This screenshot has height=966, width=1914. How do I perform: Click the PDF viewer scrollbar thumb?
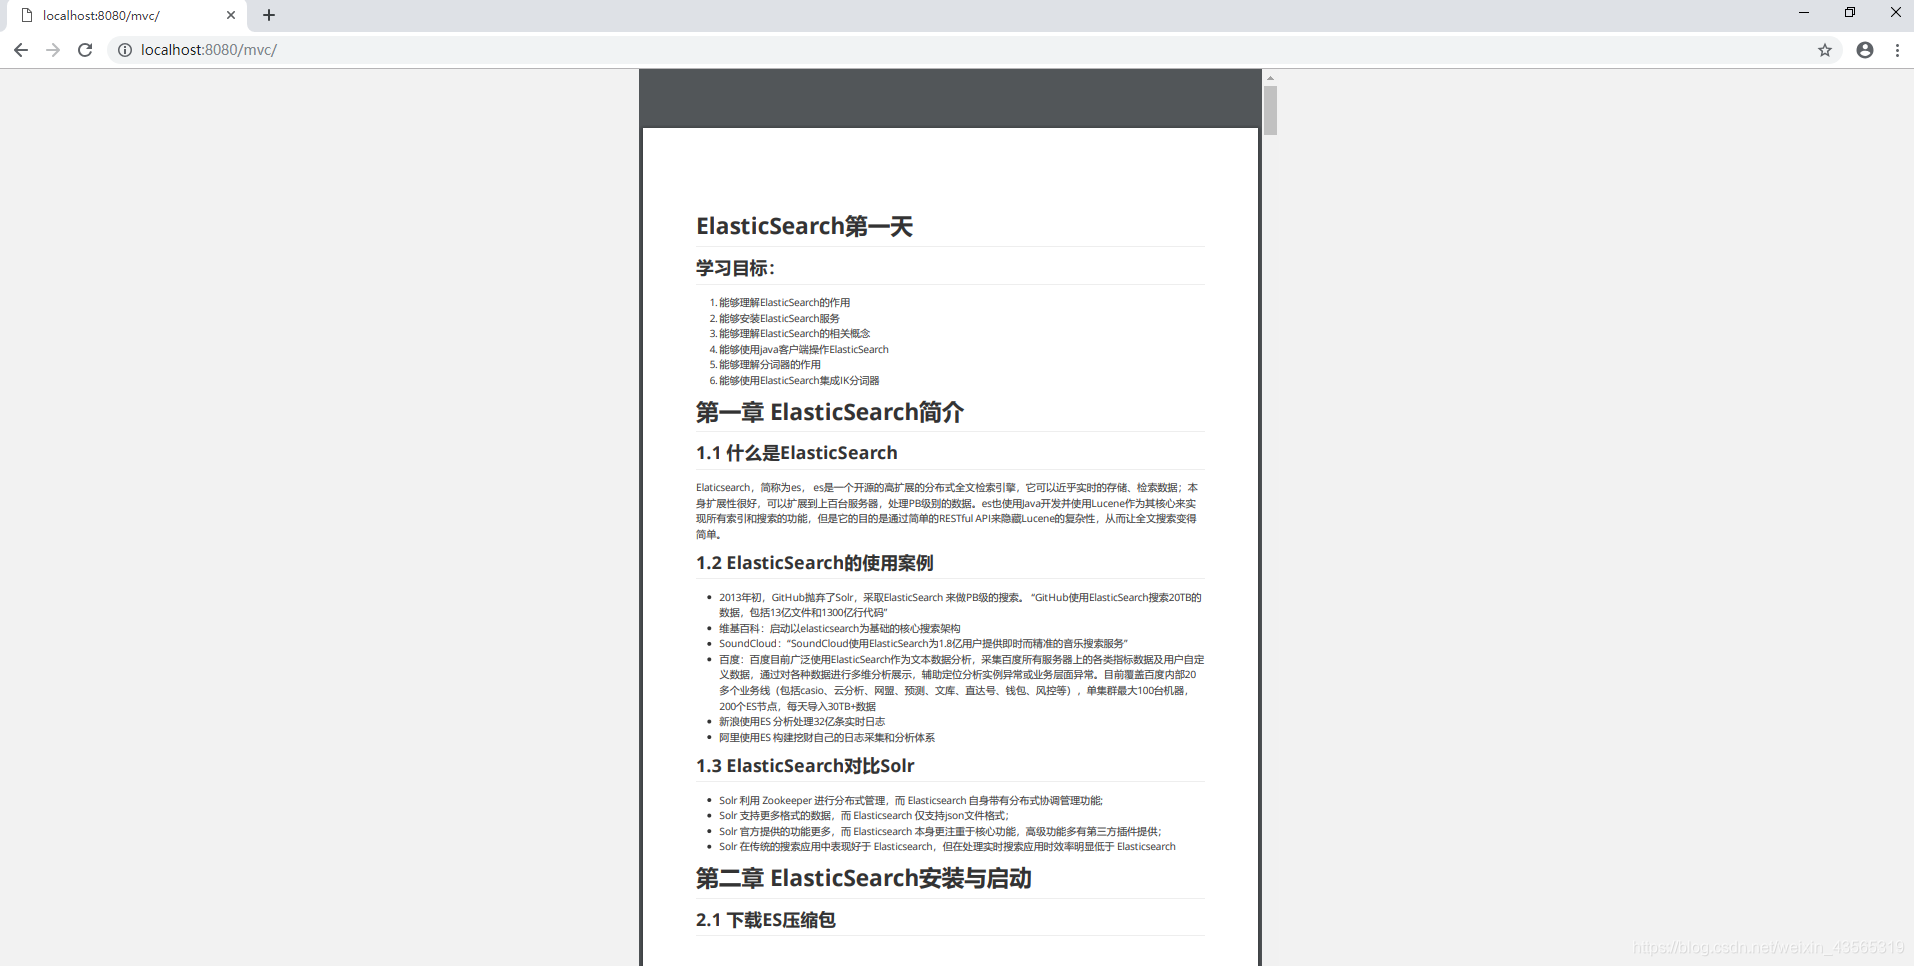point(1270,110)
